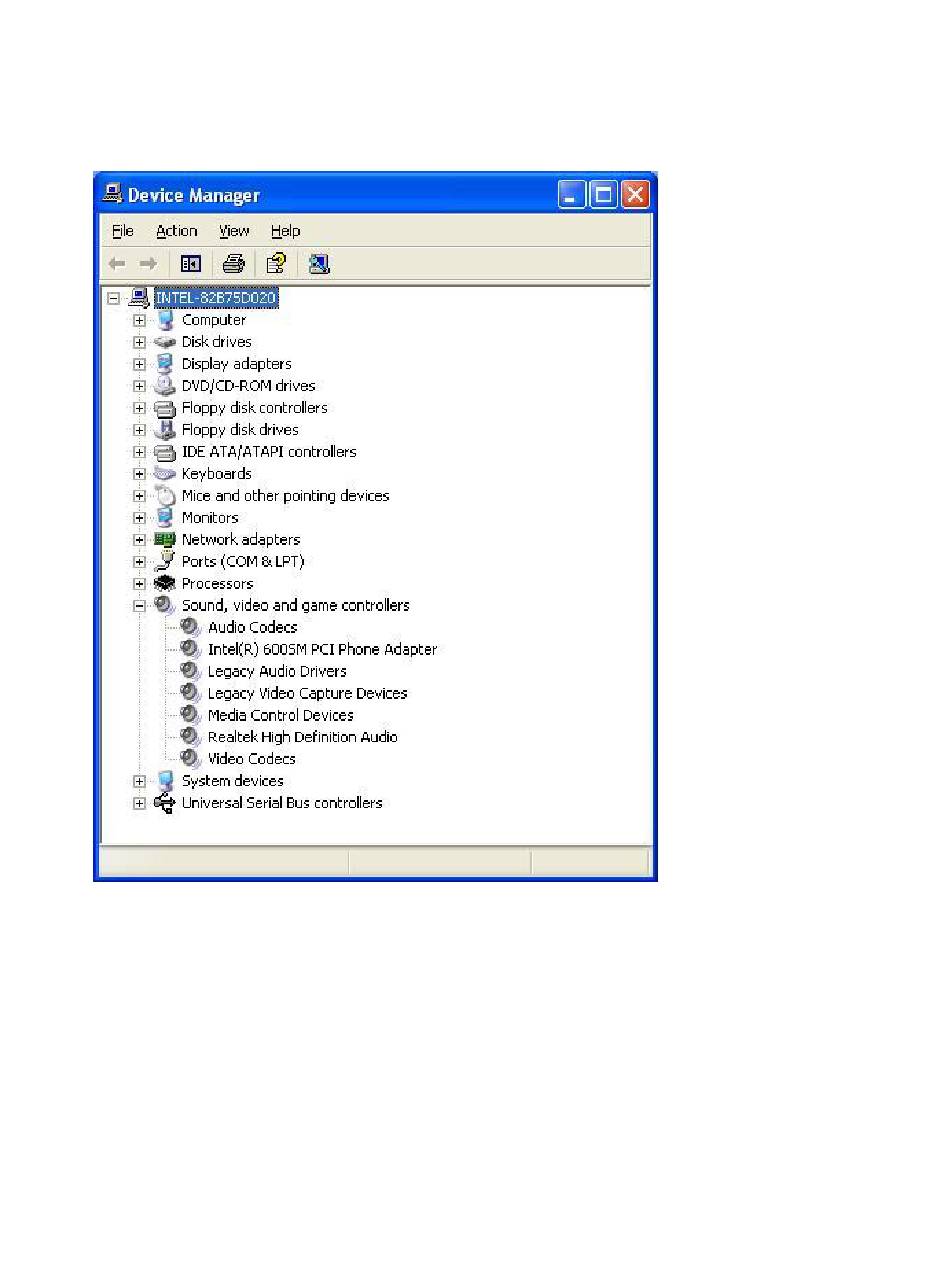This screenshot has height=1284, width=950.
Task: Click the Network adapters icon
Action: 165,540
